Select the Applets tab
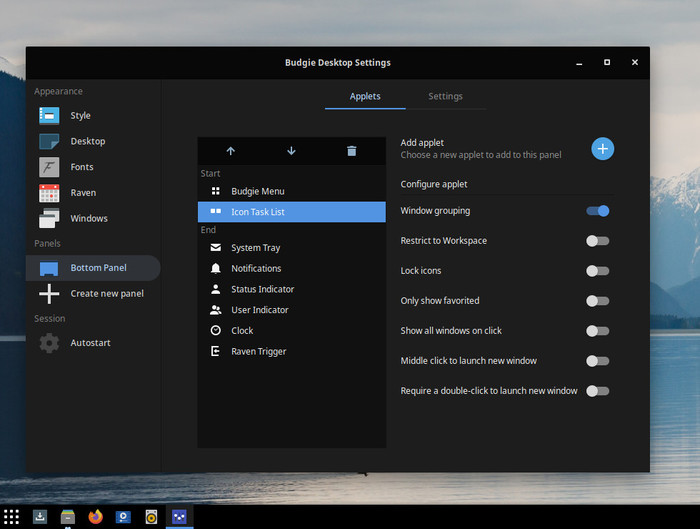 click(365, 97)
